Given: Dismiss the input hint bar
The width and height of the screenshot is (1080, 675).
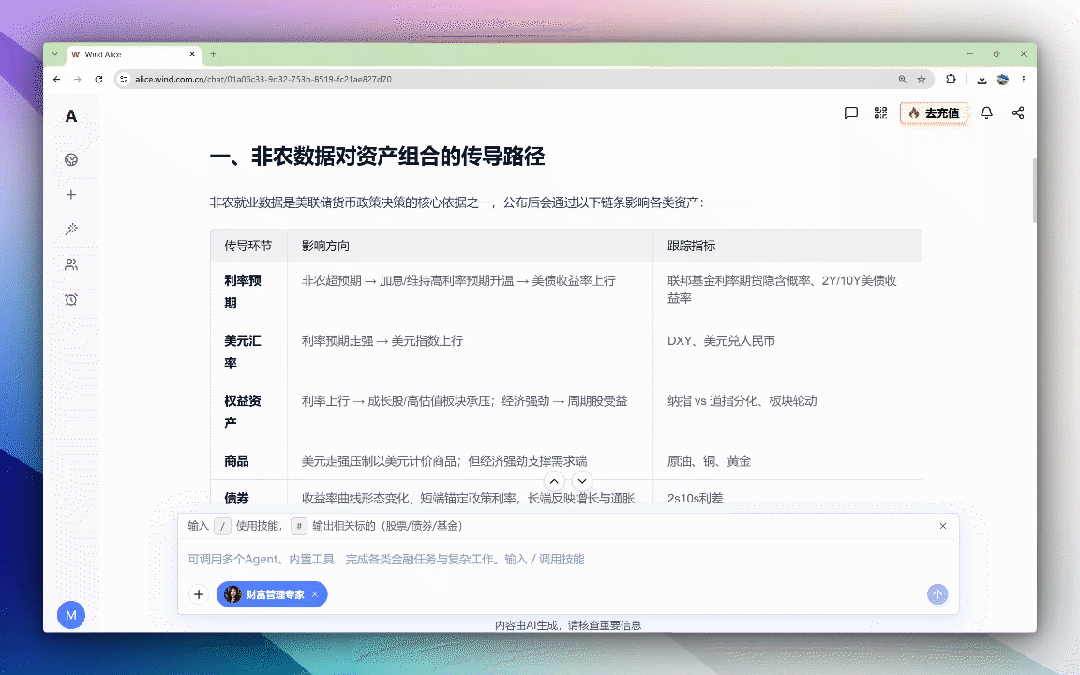Looking at the screenshot, I should pos(943,526).
